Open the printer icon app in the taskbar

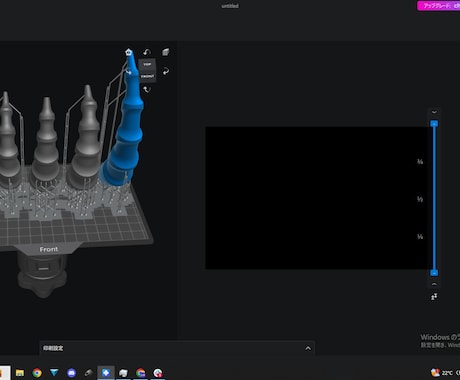coord(123,373)
